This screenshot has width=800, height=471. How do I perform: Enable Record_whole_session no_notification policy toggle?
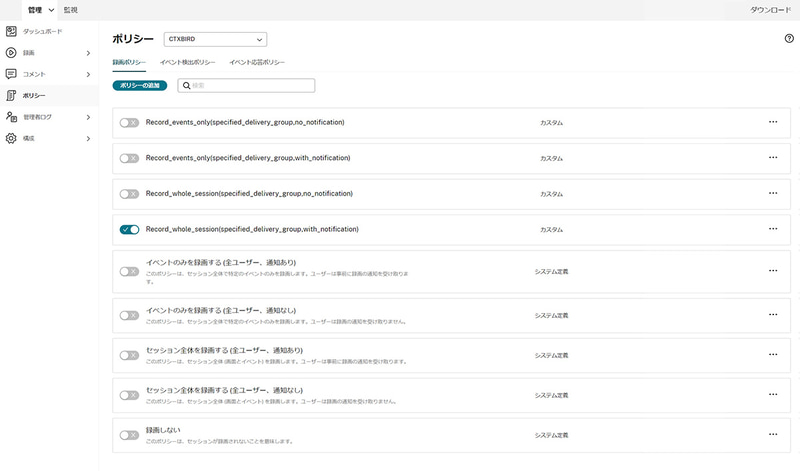(x=129, y=194)
